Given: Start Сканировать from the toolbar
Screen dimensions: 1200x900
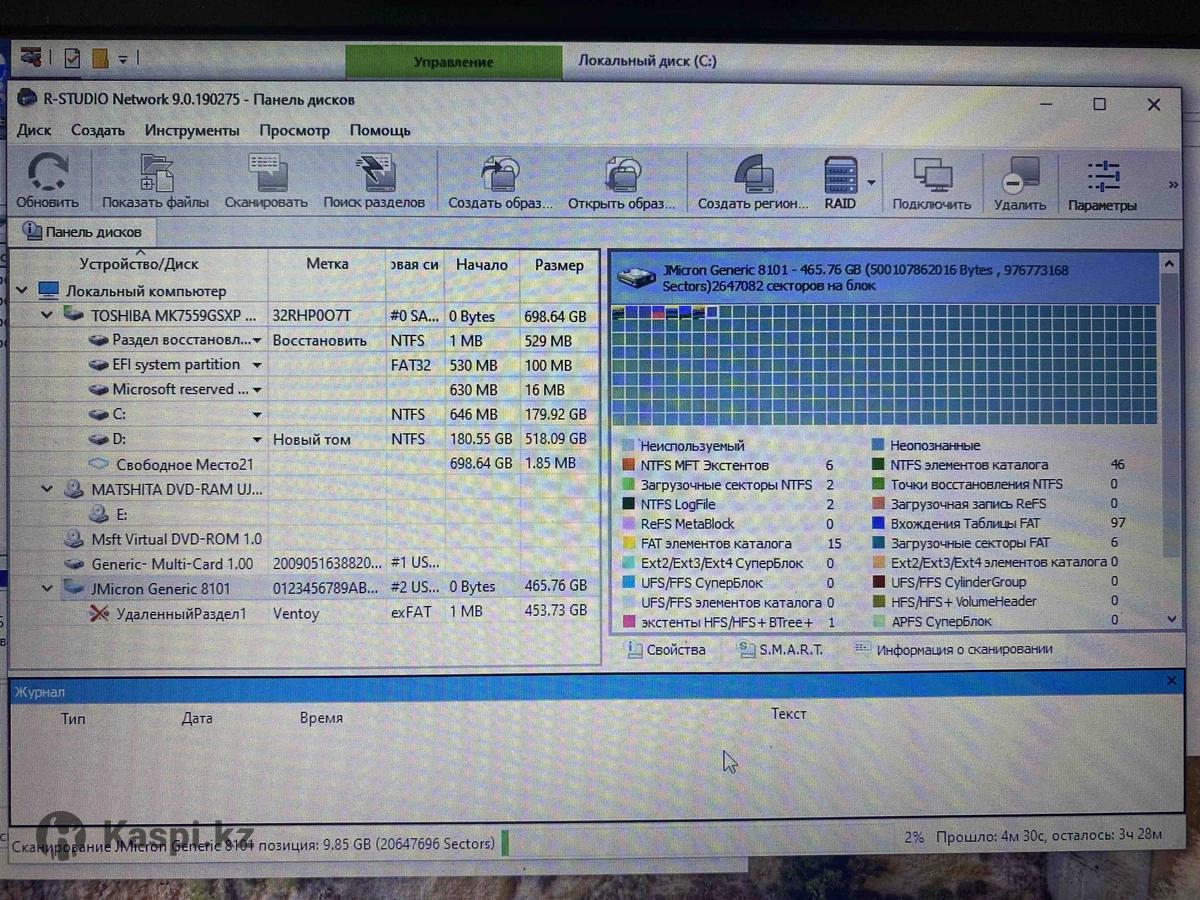Looking at the screenshot, I should point(266,176).
